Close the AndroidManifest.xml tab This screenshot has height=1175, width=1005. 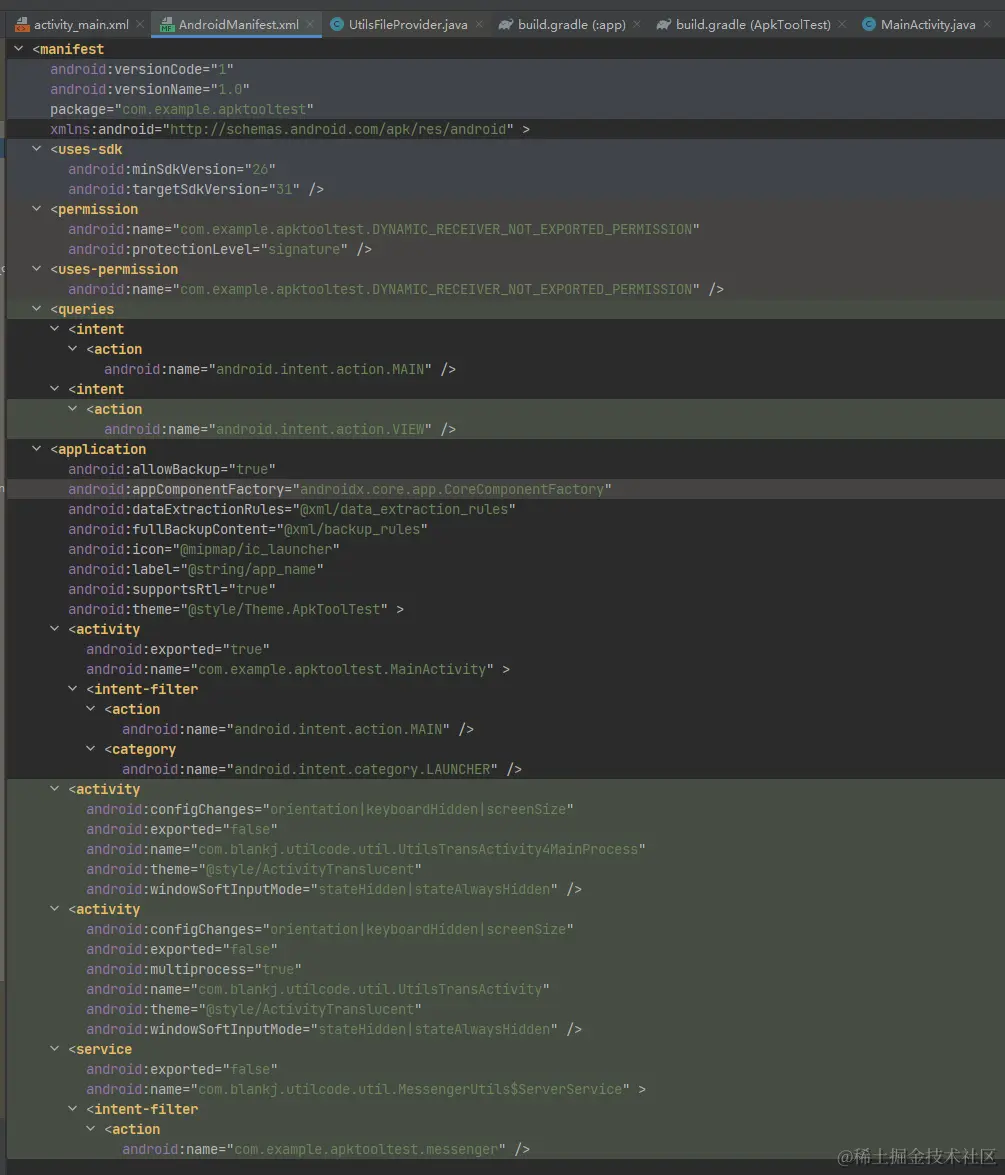click(x=310, y=25)
